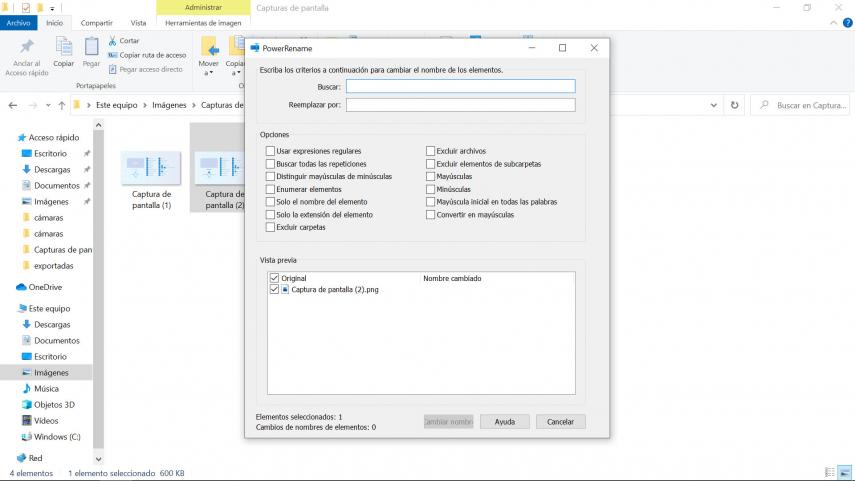
Task: Open OneDrive in the navigation pane
Action: click(45, 287)
